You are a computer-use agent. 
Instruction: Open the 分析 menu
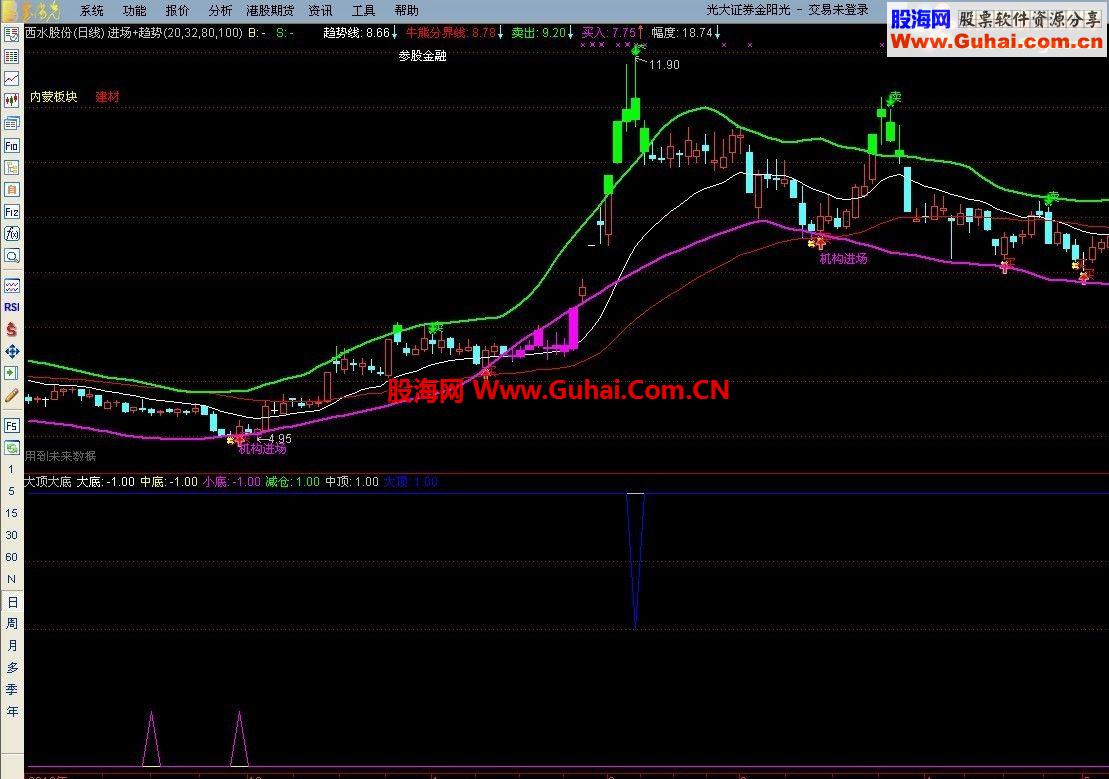pyautogui.click(x=220, y=11)
